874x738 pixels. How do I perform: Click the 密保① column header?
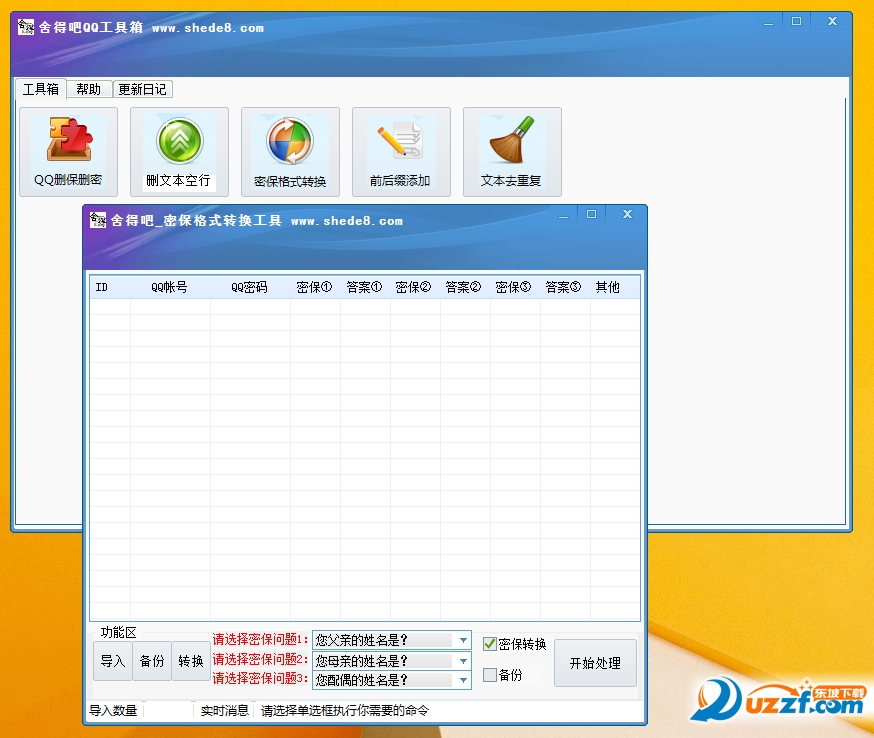[x=315, y=287]
